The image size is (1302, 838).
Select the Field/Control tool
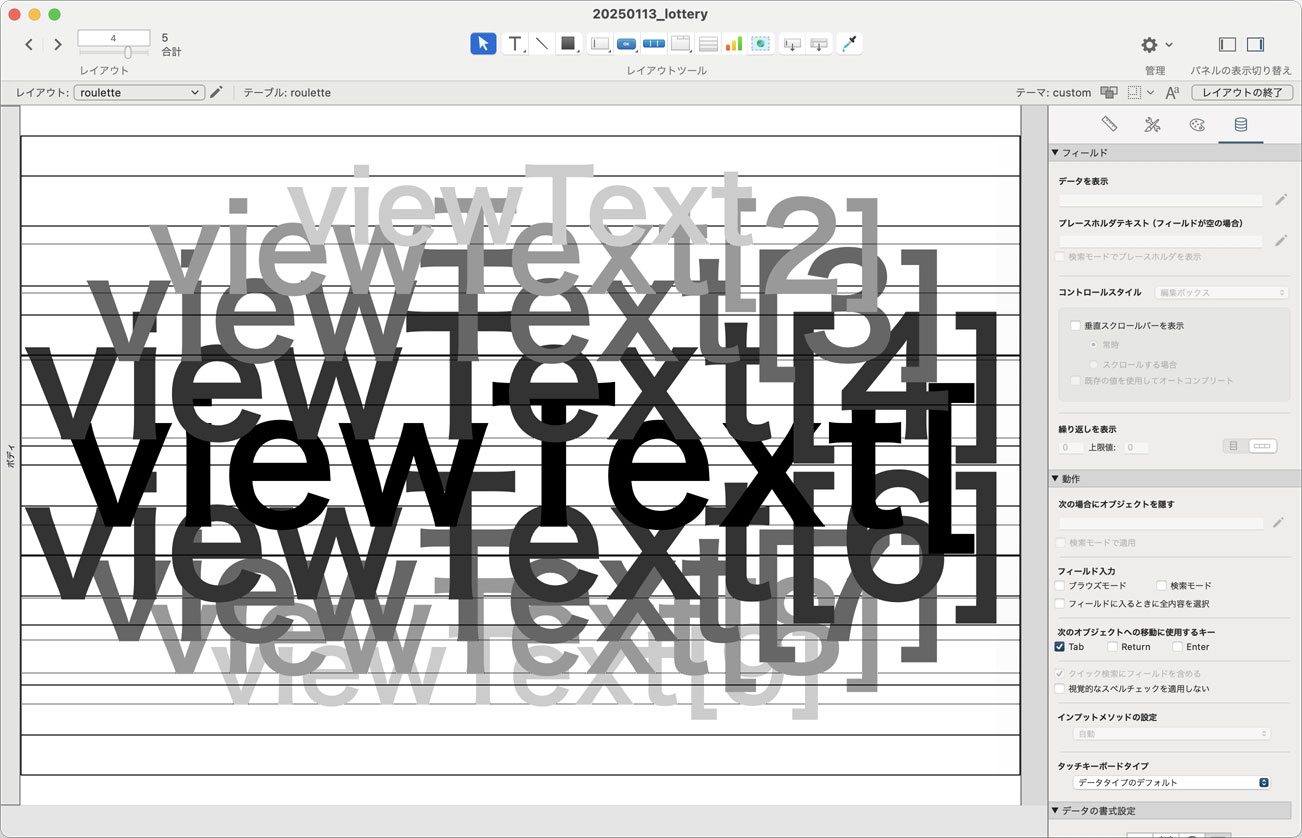[600, 43]
